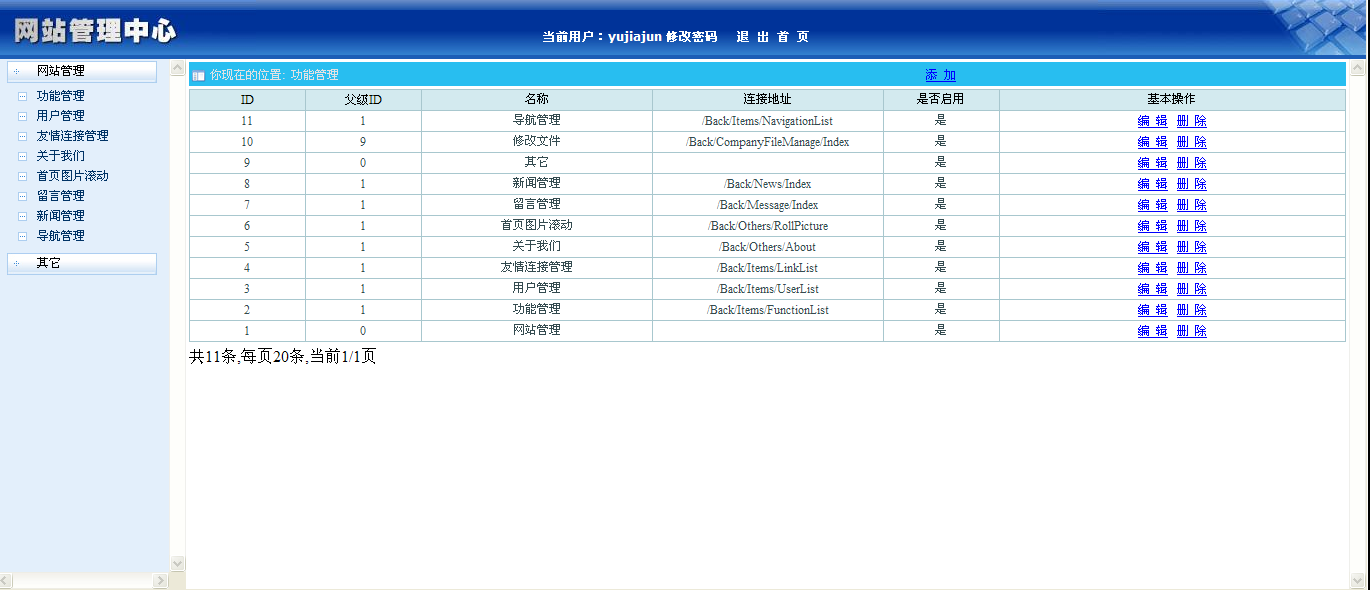Delete the 其它 row (ID 9)
The image size is (1370, 590).
tap(1191, 163)
